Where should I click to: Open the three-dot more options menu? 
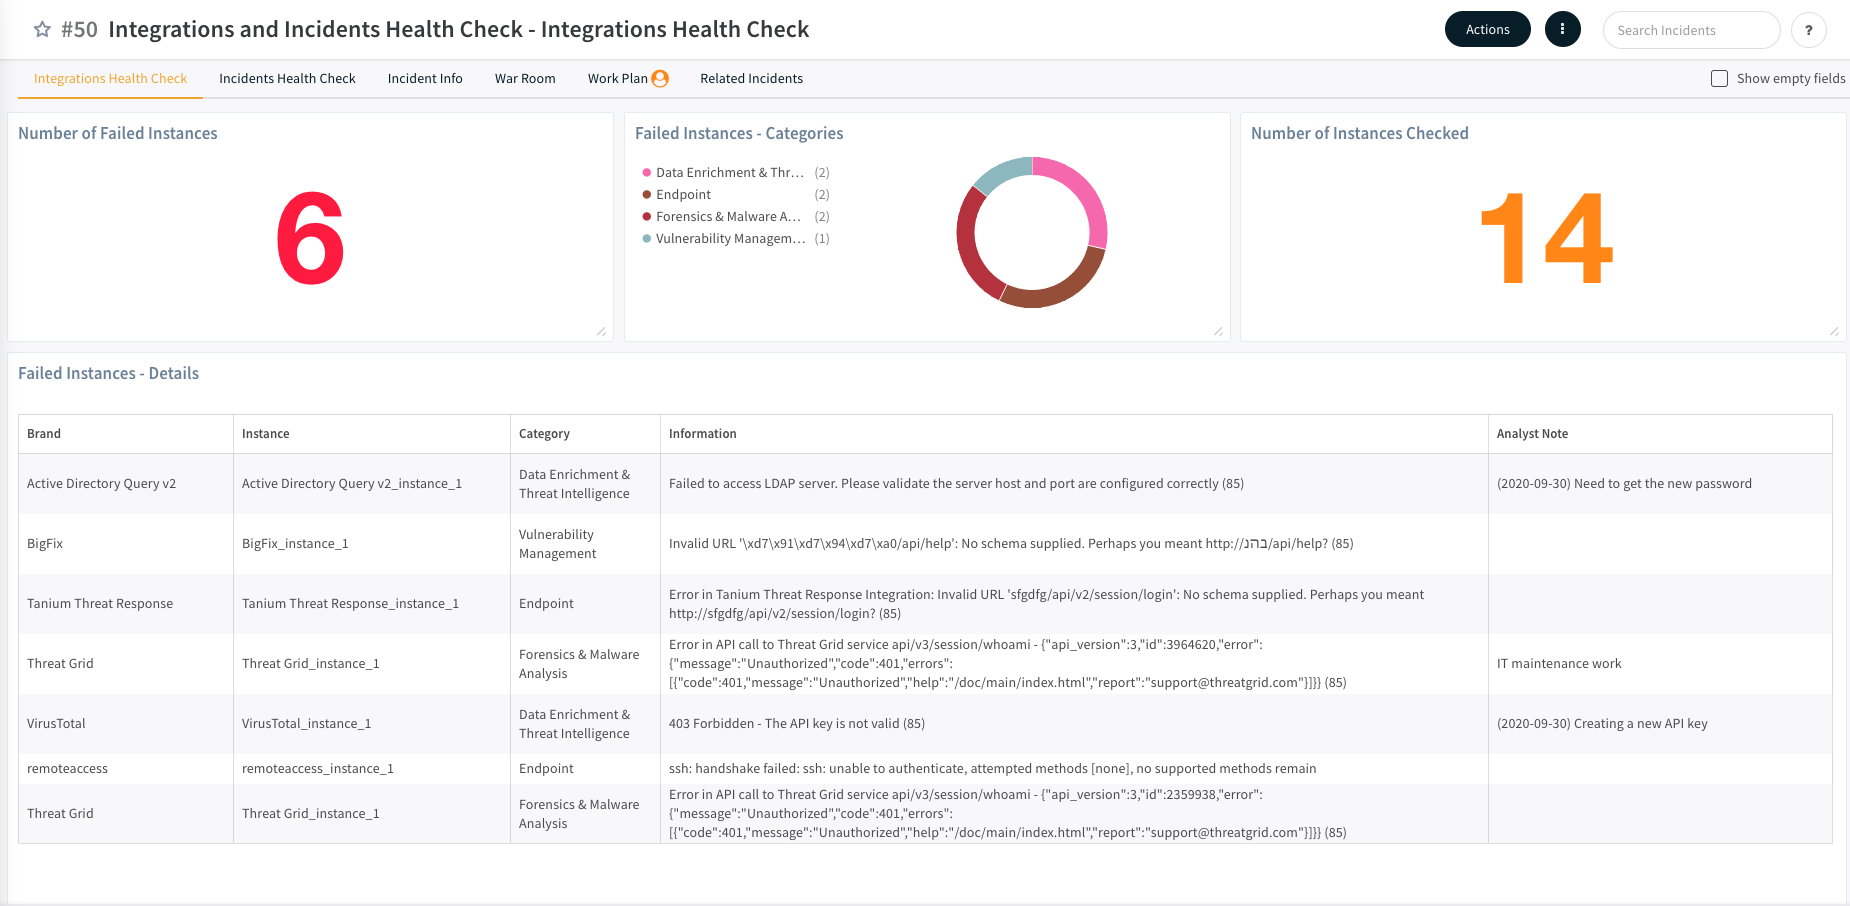point(1562,29)
